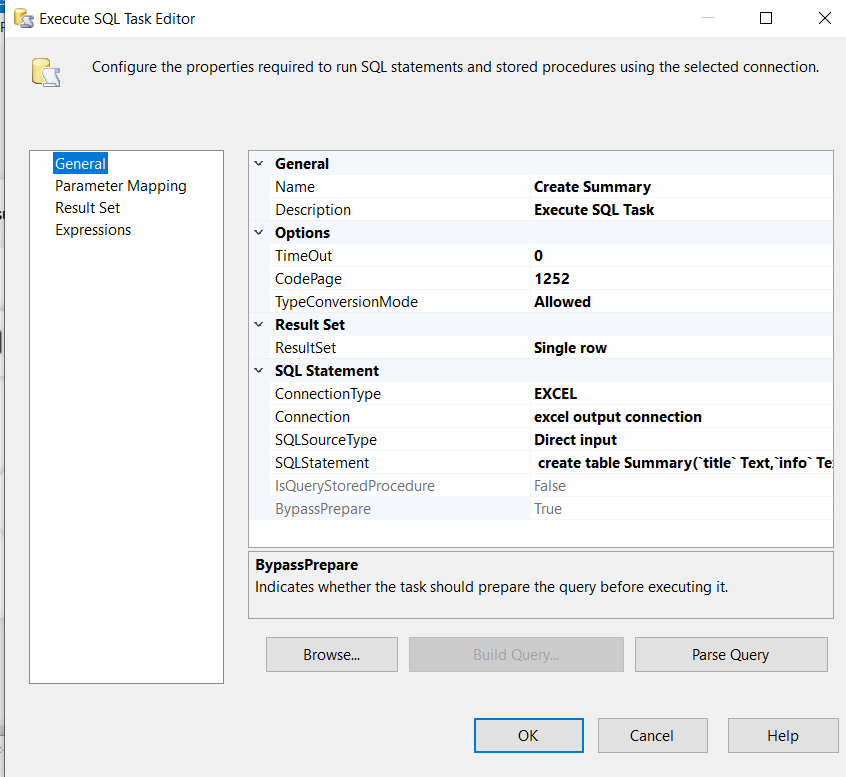This screenshot has height=777, width=846.
Task: Open the Expressions page
Action: tap(93, 229)
